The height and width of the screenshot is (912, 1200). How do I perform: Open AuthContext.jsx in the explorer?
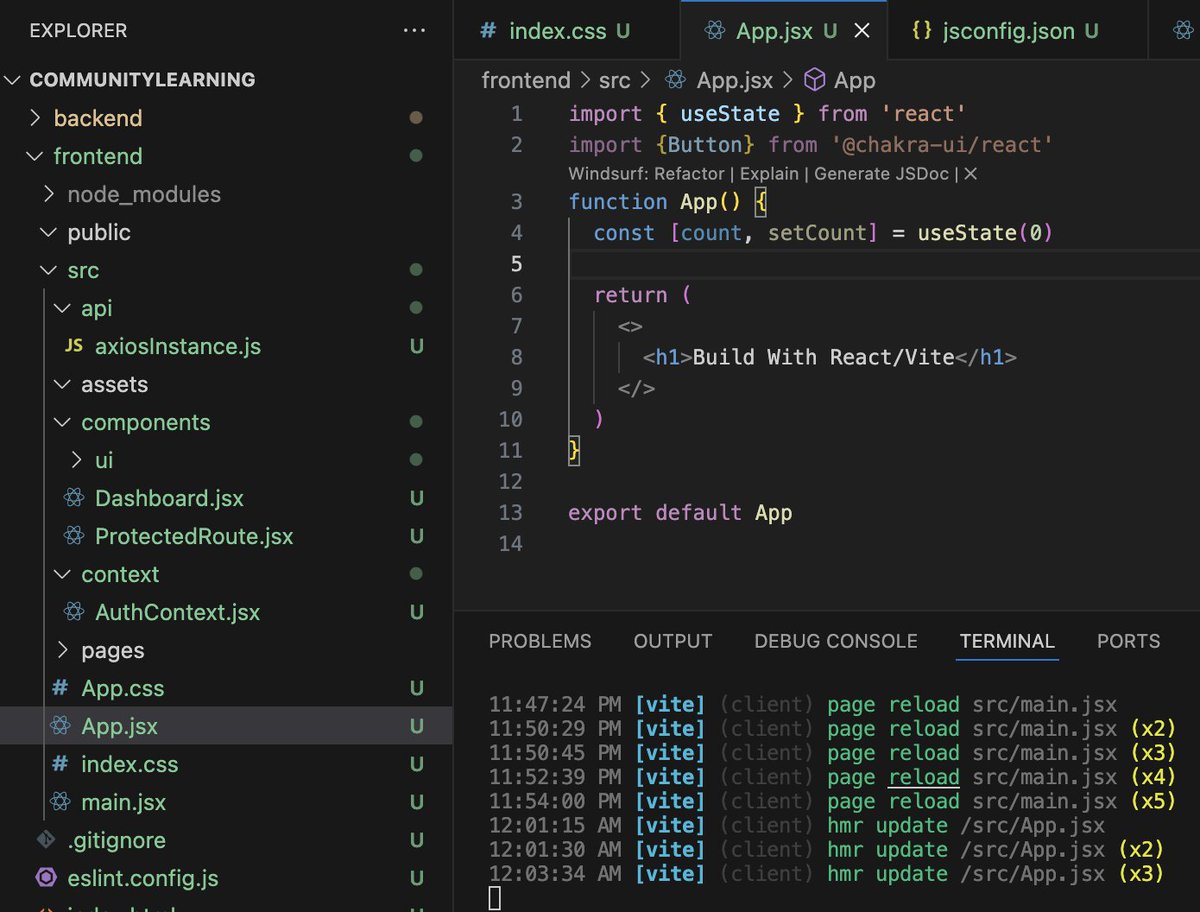tap(177, 612)
